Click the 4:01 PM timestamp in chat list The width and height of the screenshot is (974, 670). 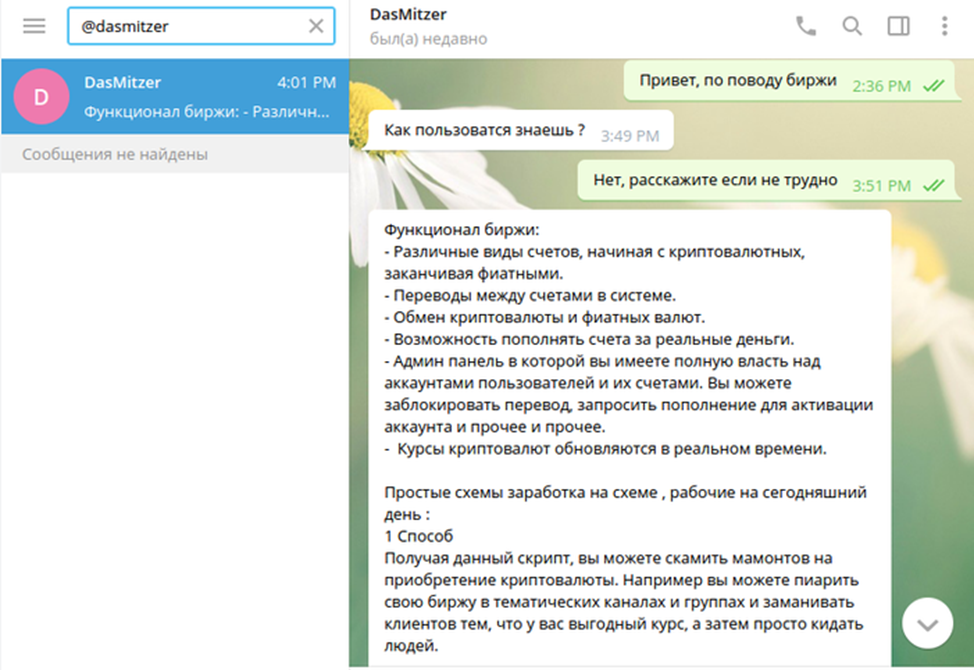(306, 83)
